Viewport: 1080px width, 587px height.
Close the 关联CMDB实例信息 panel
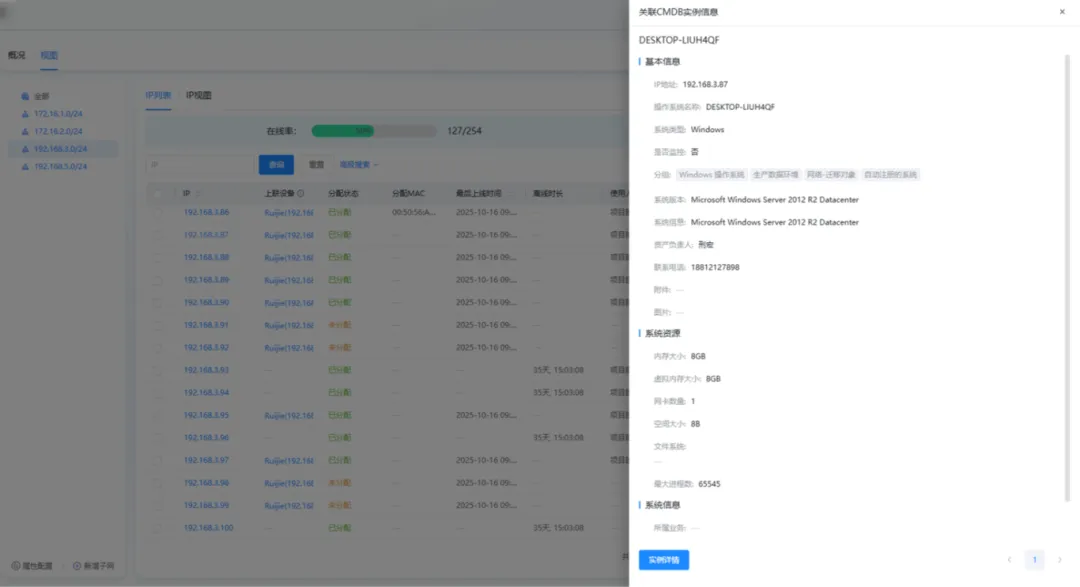(1061, 12)
